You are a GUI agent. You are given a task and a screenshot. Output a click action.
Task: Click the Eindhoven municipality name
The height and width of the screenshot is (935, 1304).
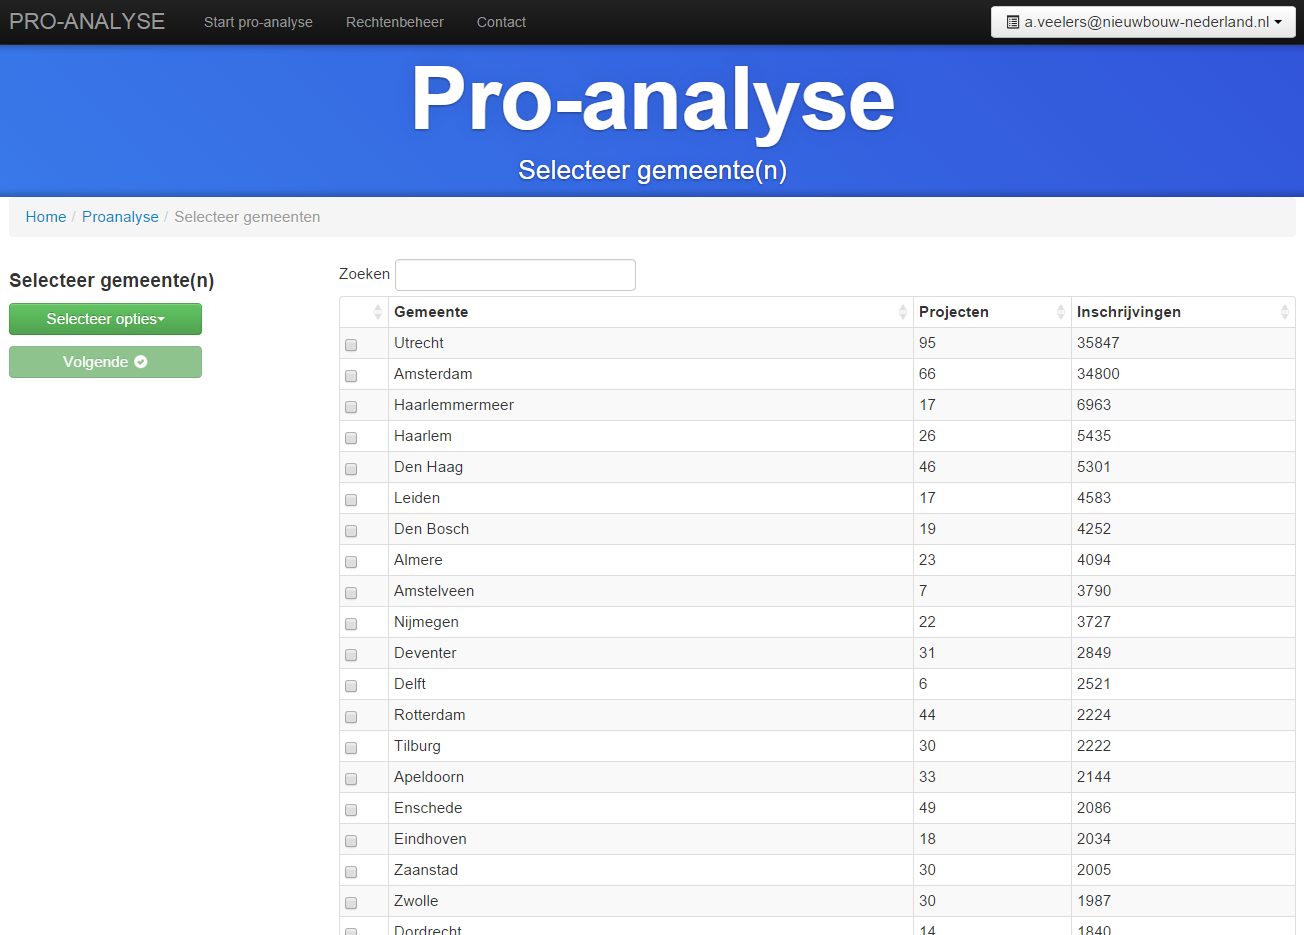[430, 839]
